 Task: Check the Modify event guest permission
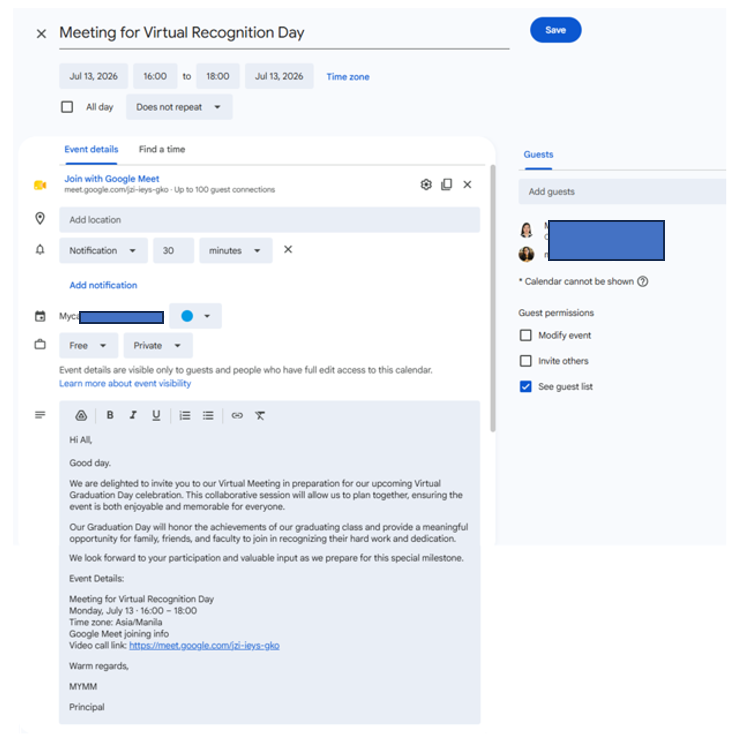pos(526,335)
